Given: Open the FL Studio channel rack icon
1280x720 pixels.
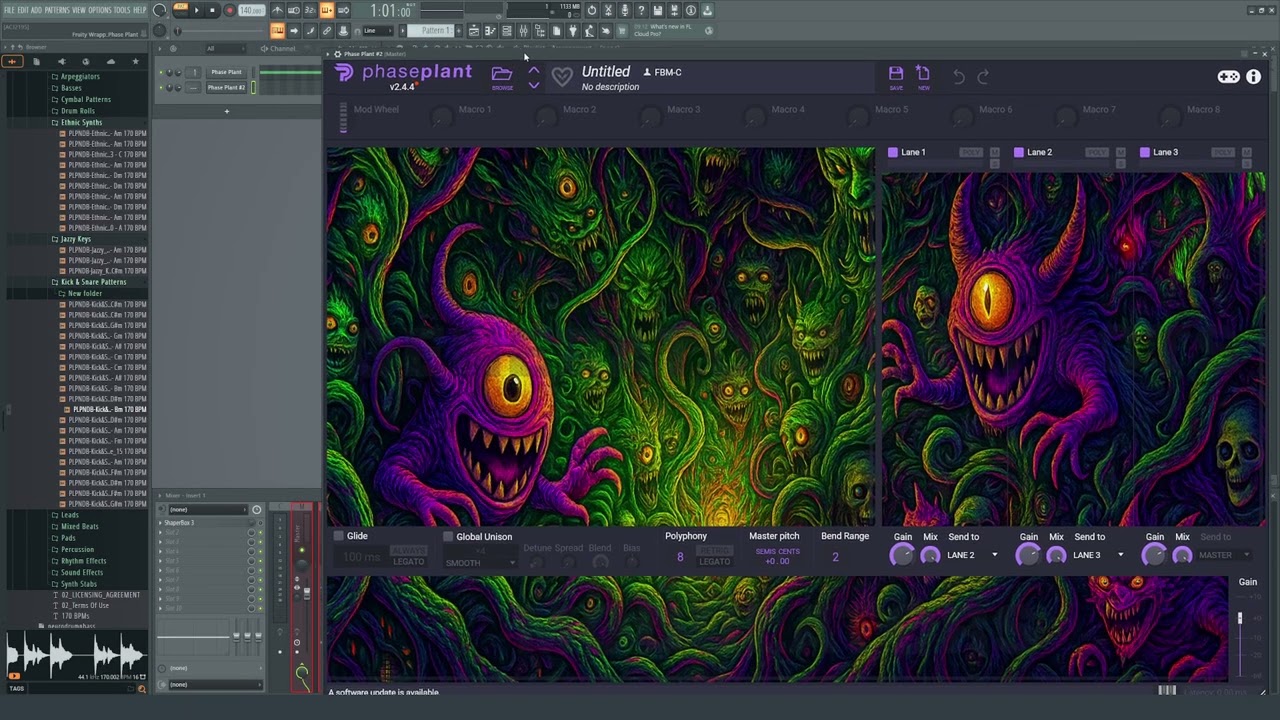Looking at the screenshot, I should [x=506, y=31].
